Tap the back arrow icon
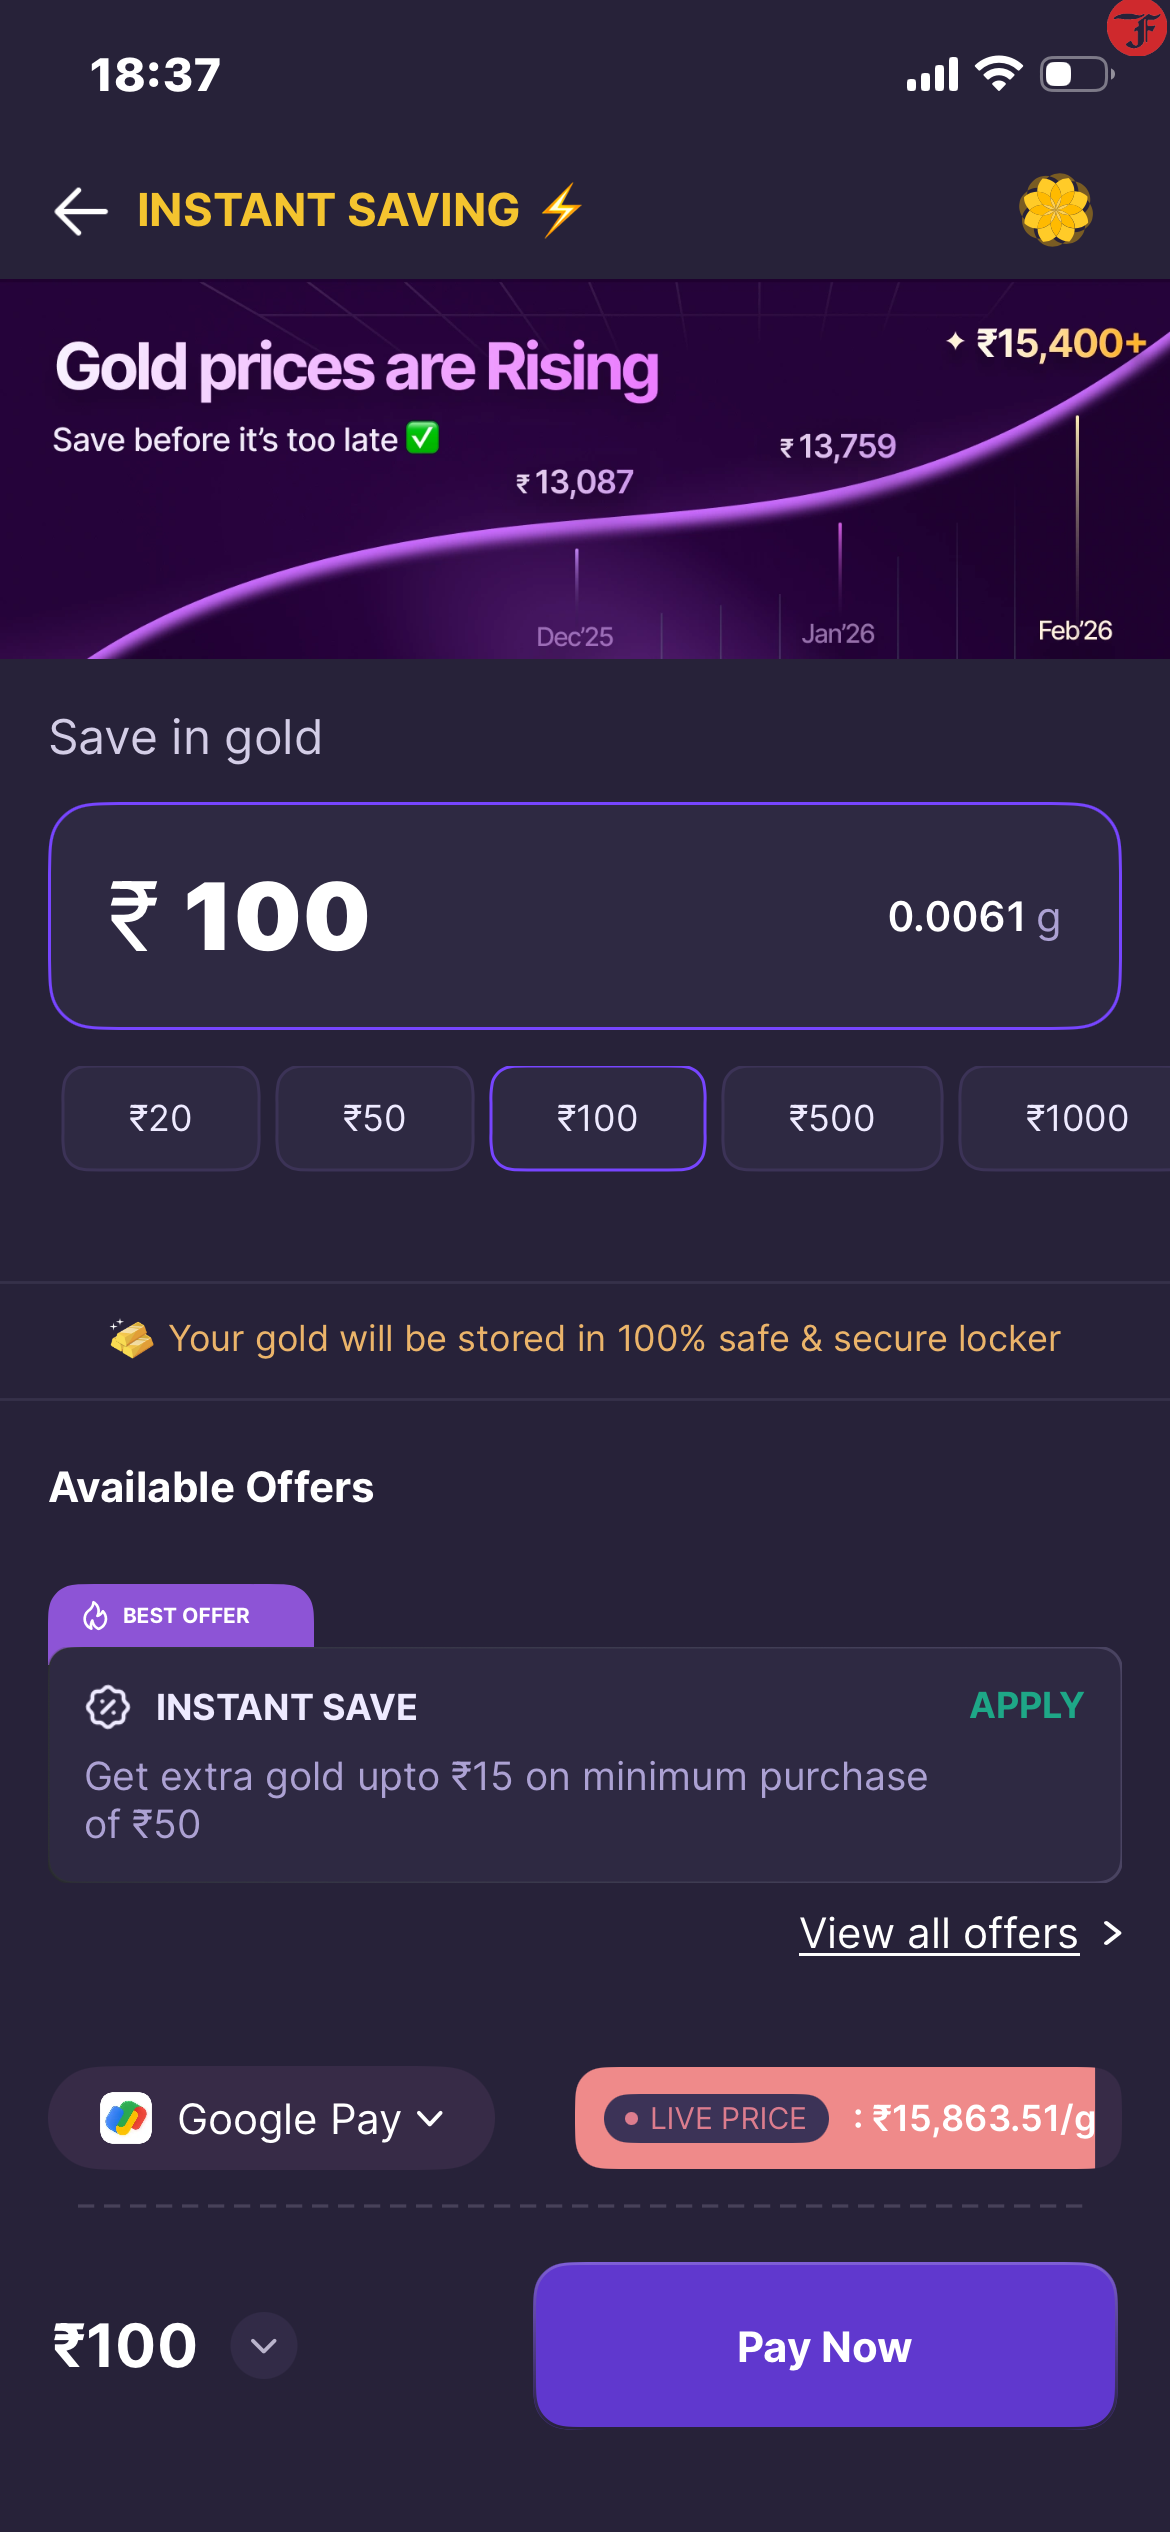The height and width of the screenshot is (2532, 1170). 81,211
